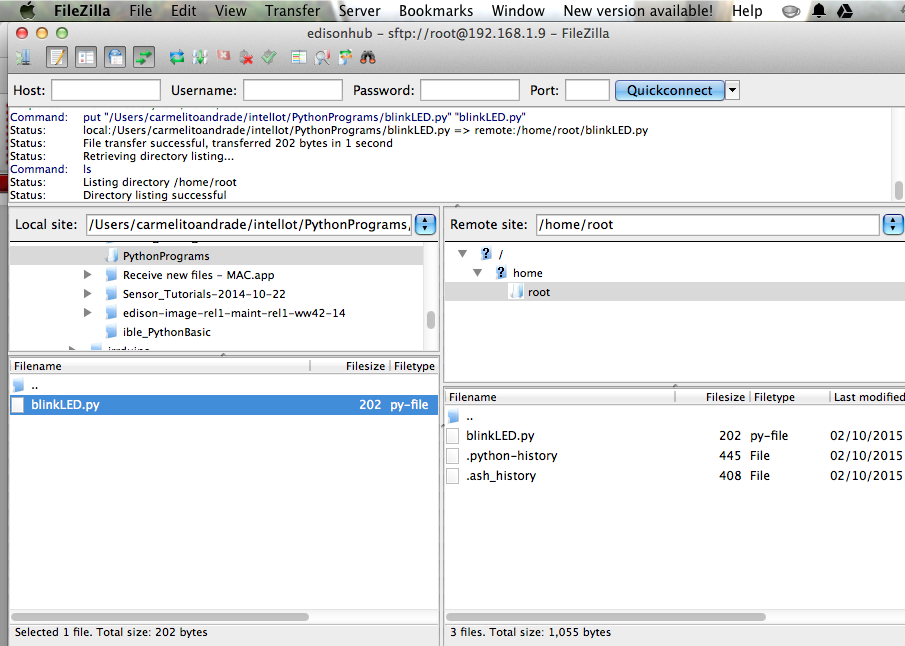
Task: Click the Host input field
Action: tap(106, 90)
